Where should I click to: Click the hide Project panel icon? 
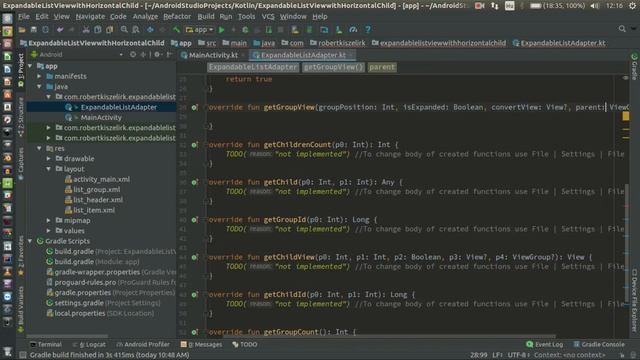click(169, 54)
